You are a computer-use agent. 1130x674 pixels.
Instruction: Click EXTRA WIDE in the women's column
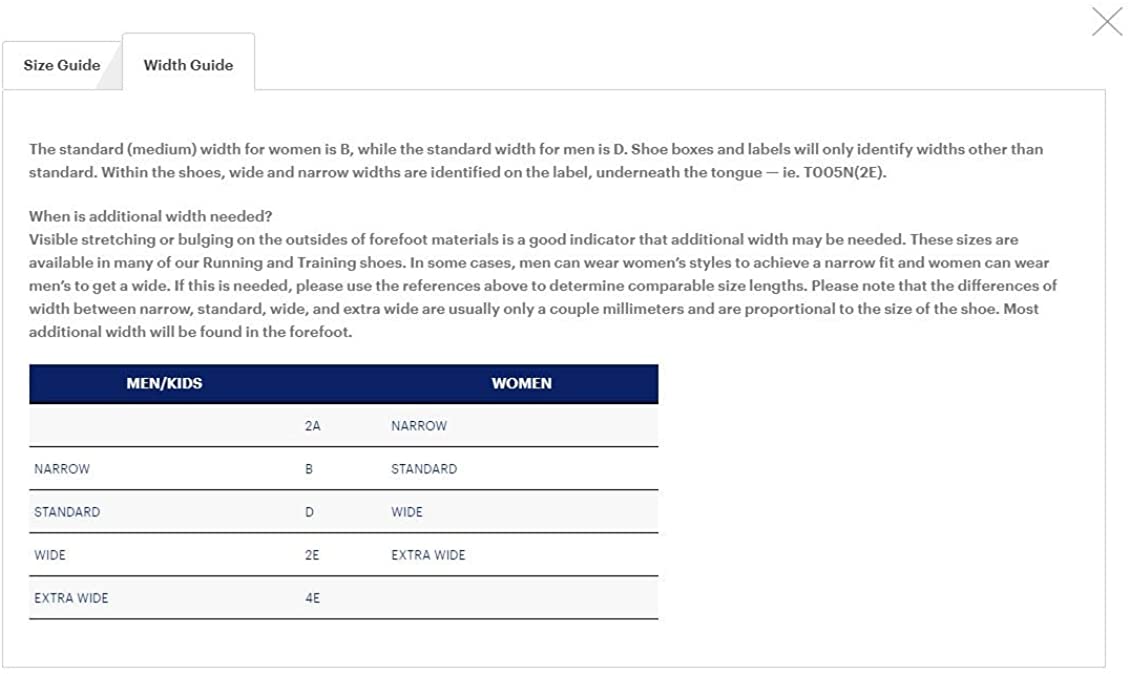(428, 555)
